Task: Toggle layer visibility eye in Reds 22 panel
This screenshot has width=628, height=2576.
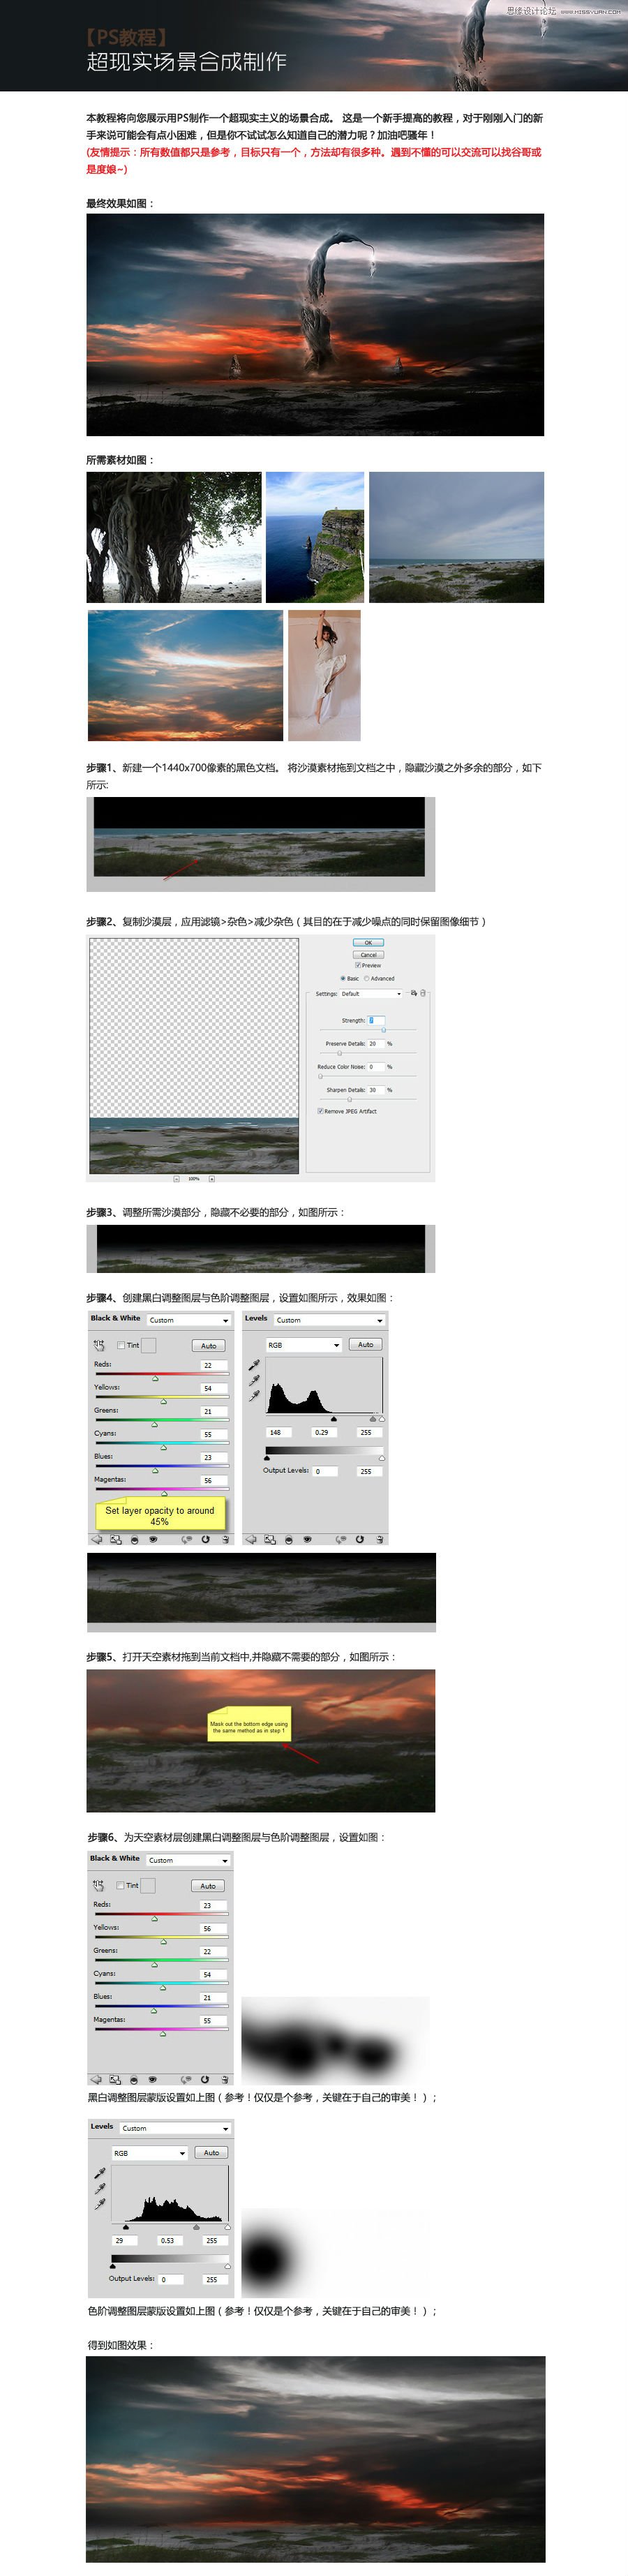Action: point(153,1539)
